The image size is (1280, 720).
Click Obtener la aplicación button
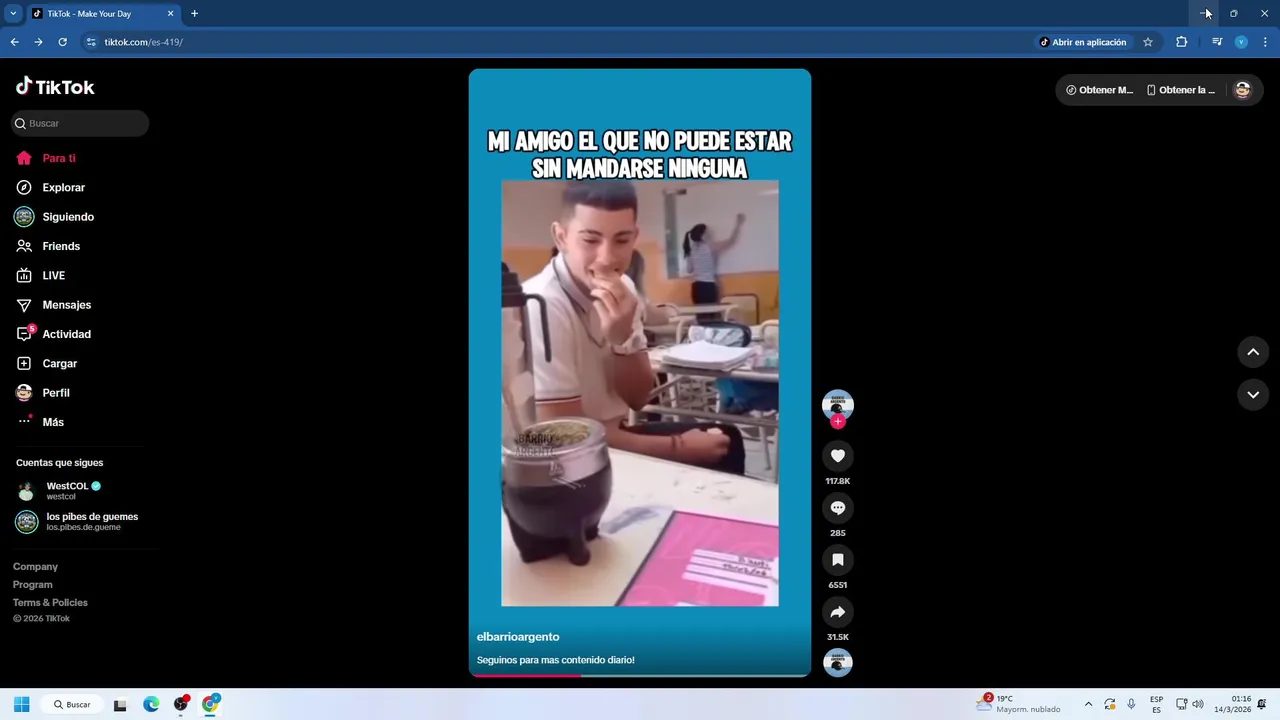pos(1181,90)
